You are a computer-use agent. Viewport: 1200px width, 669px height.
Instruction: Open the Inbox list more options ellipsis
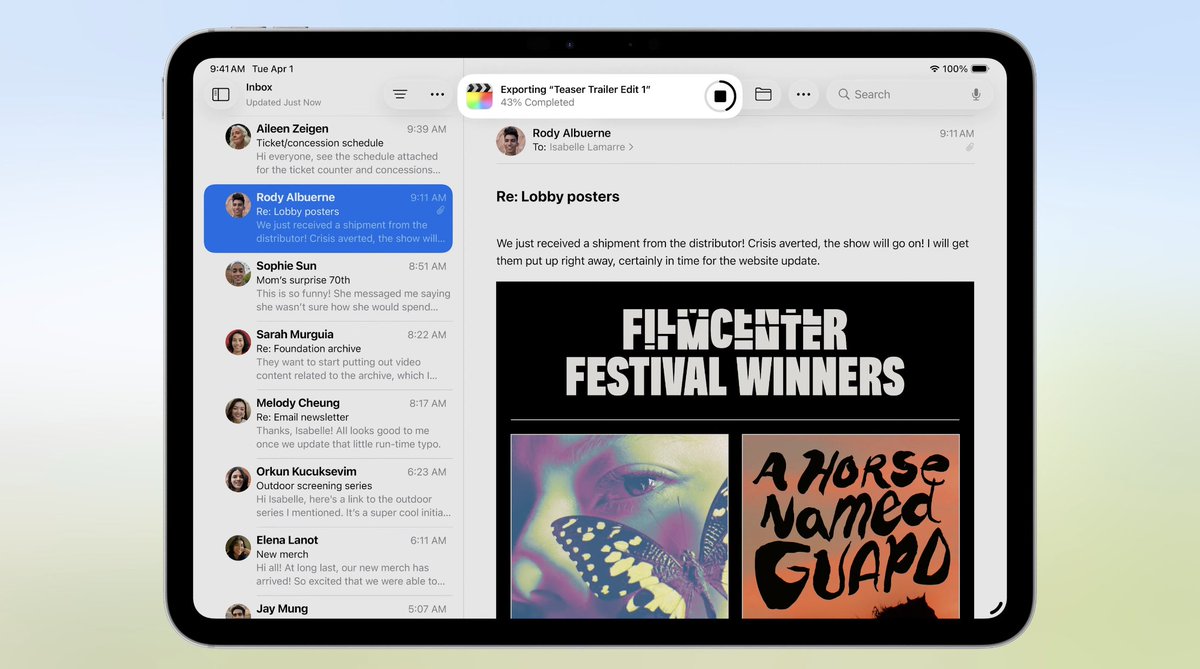point(437,95)
